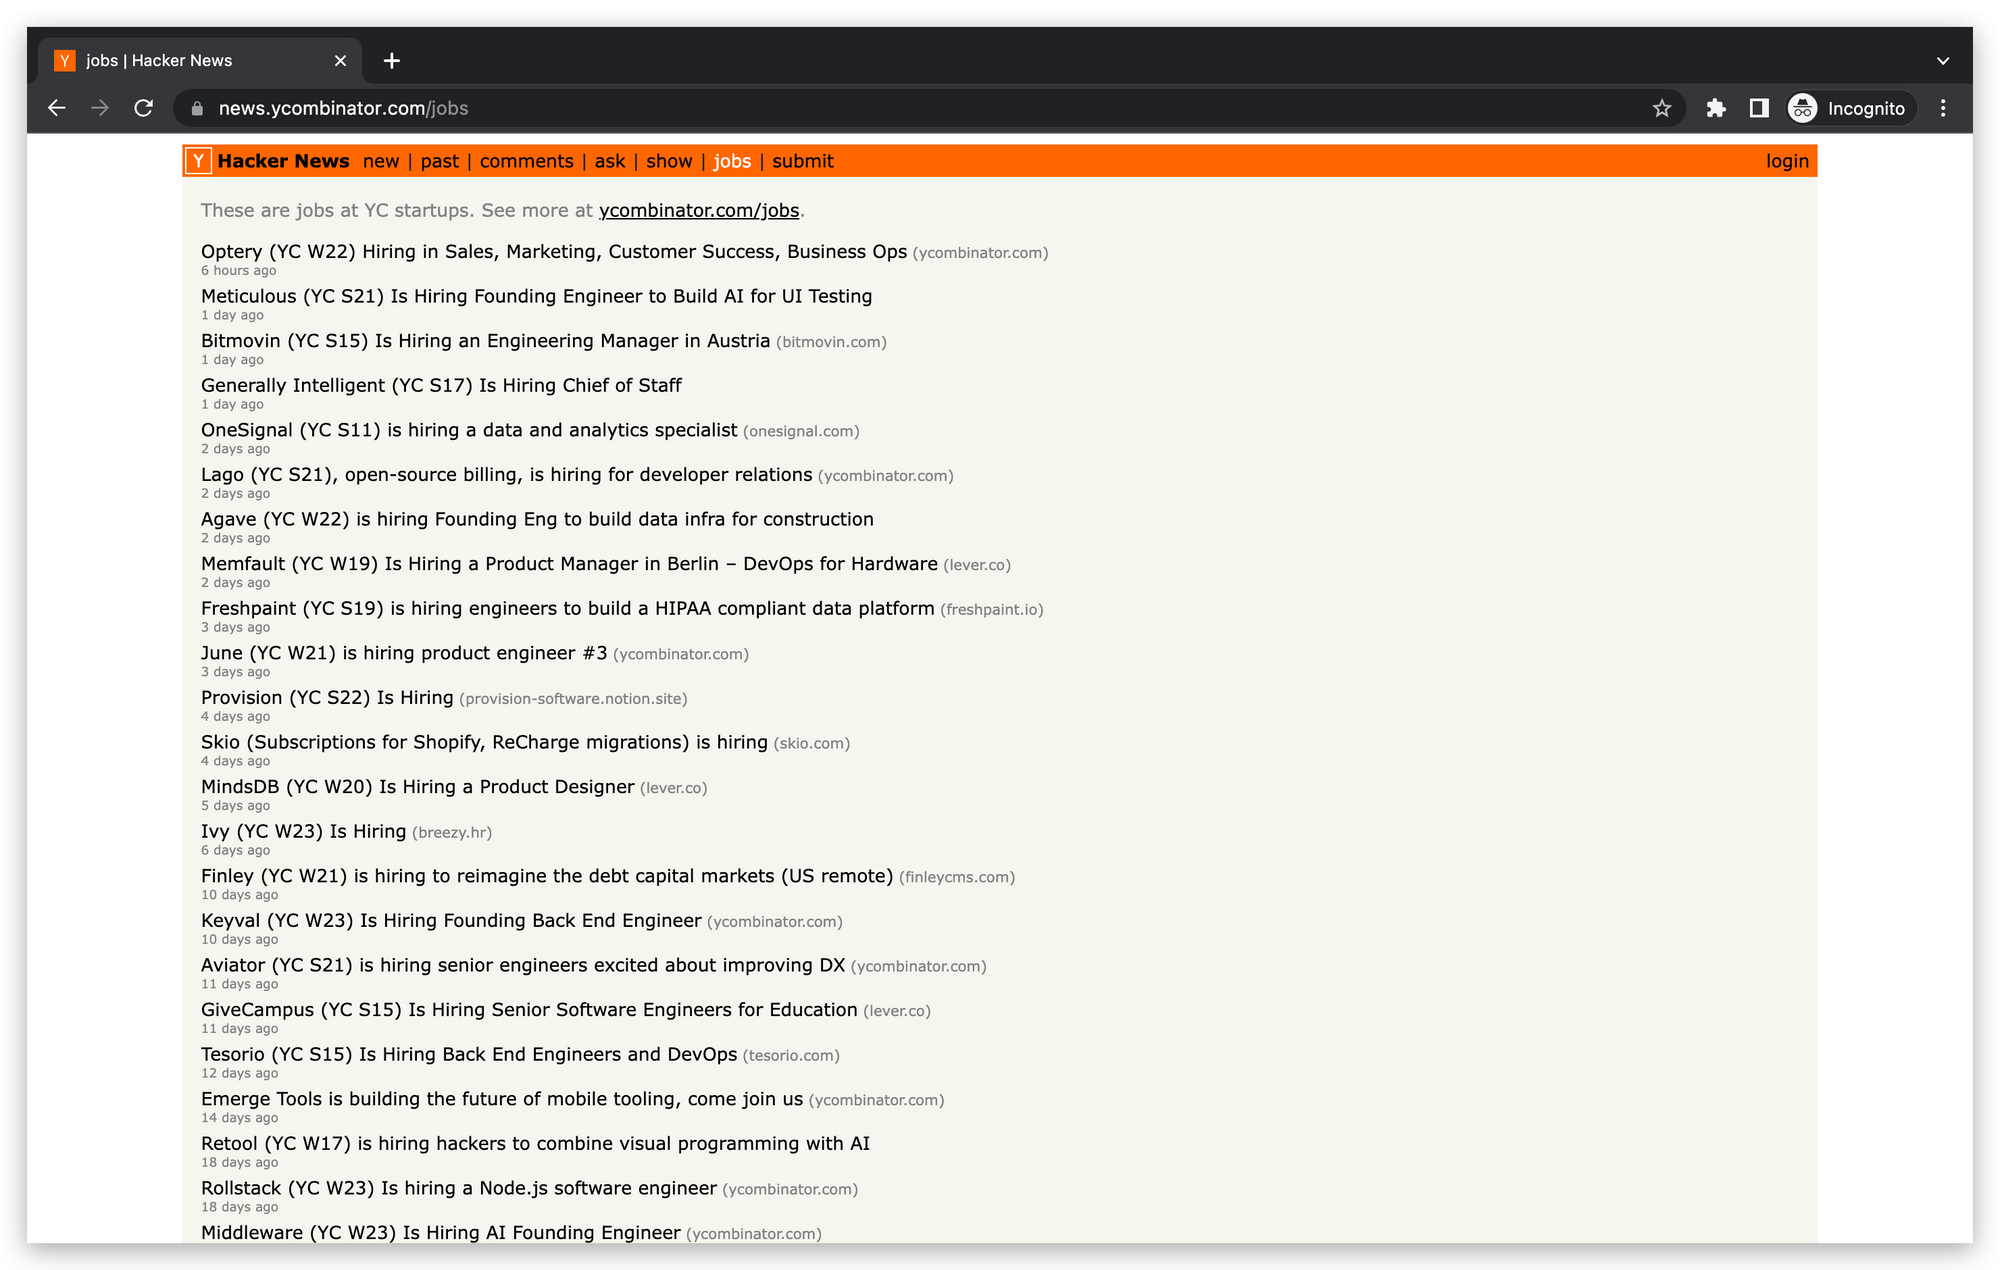Viewport: 2000px width, 1270px height.
Task: Open a new tab with the plus button
Action: (x=391, y=61)
